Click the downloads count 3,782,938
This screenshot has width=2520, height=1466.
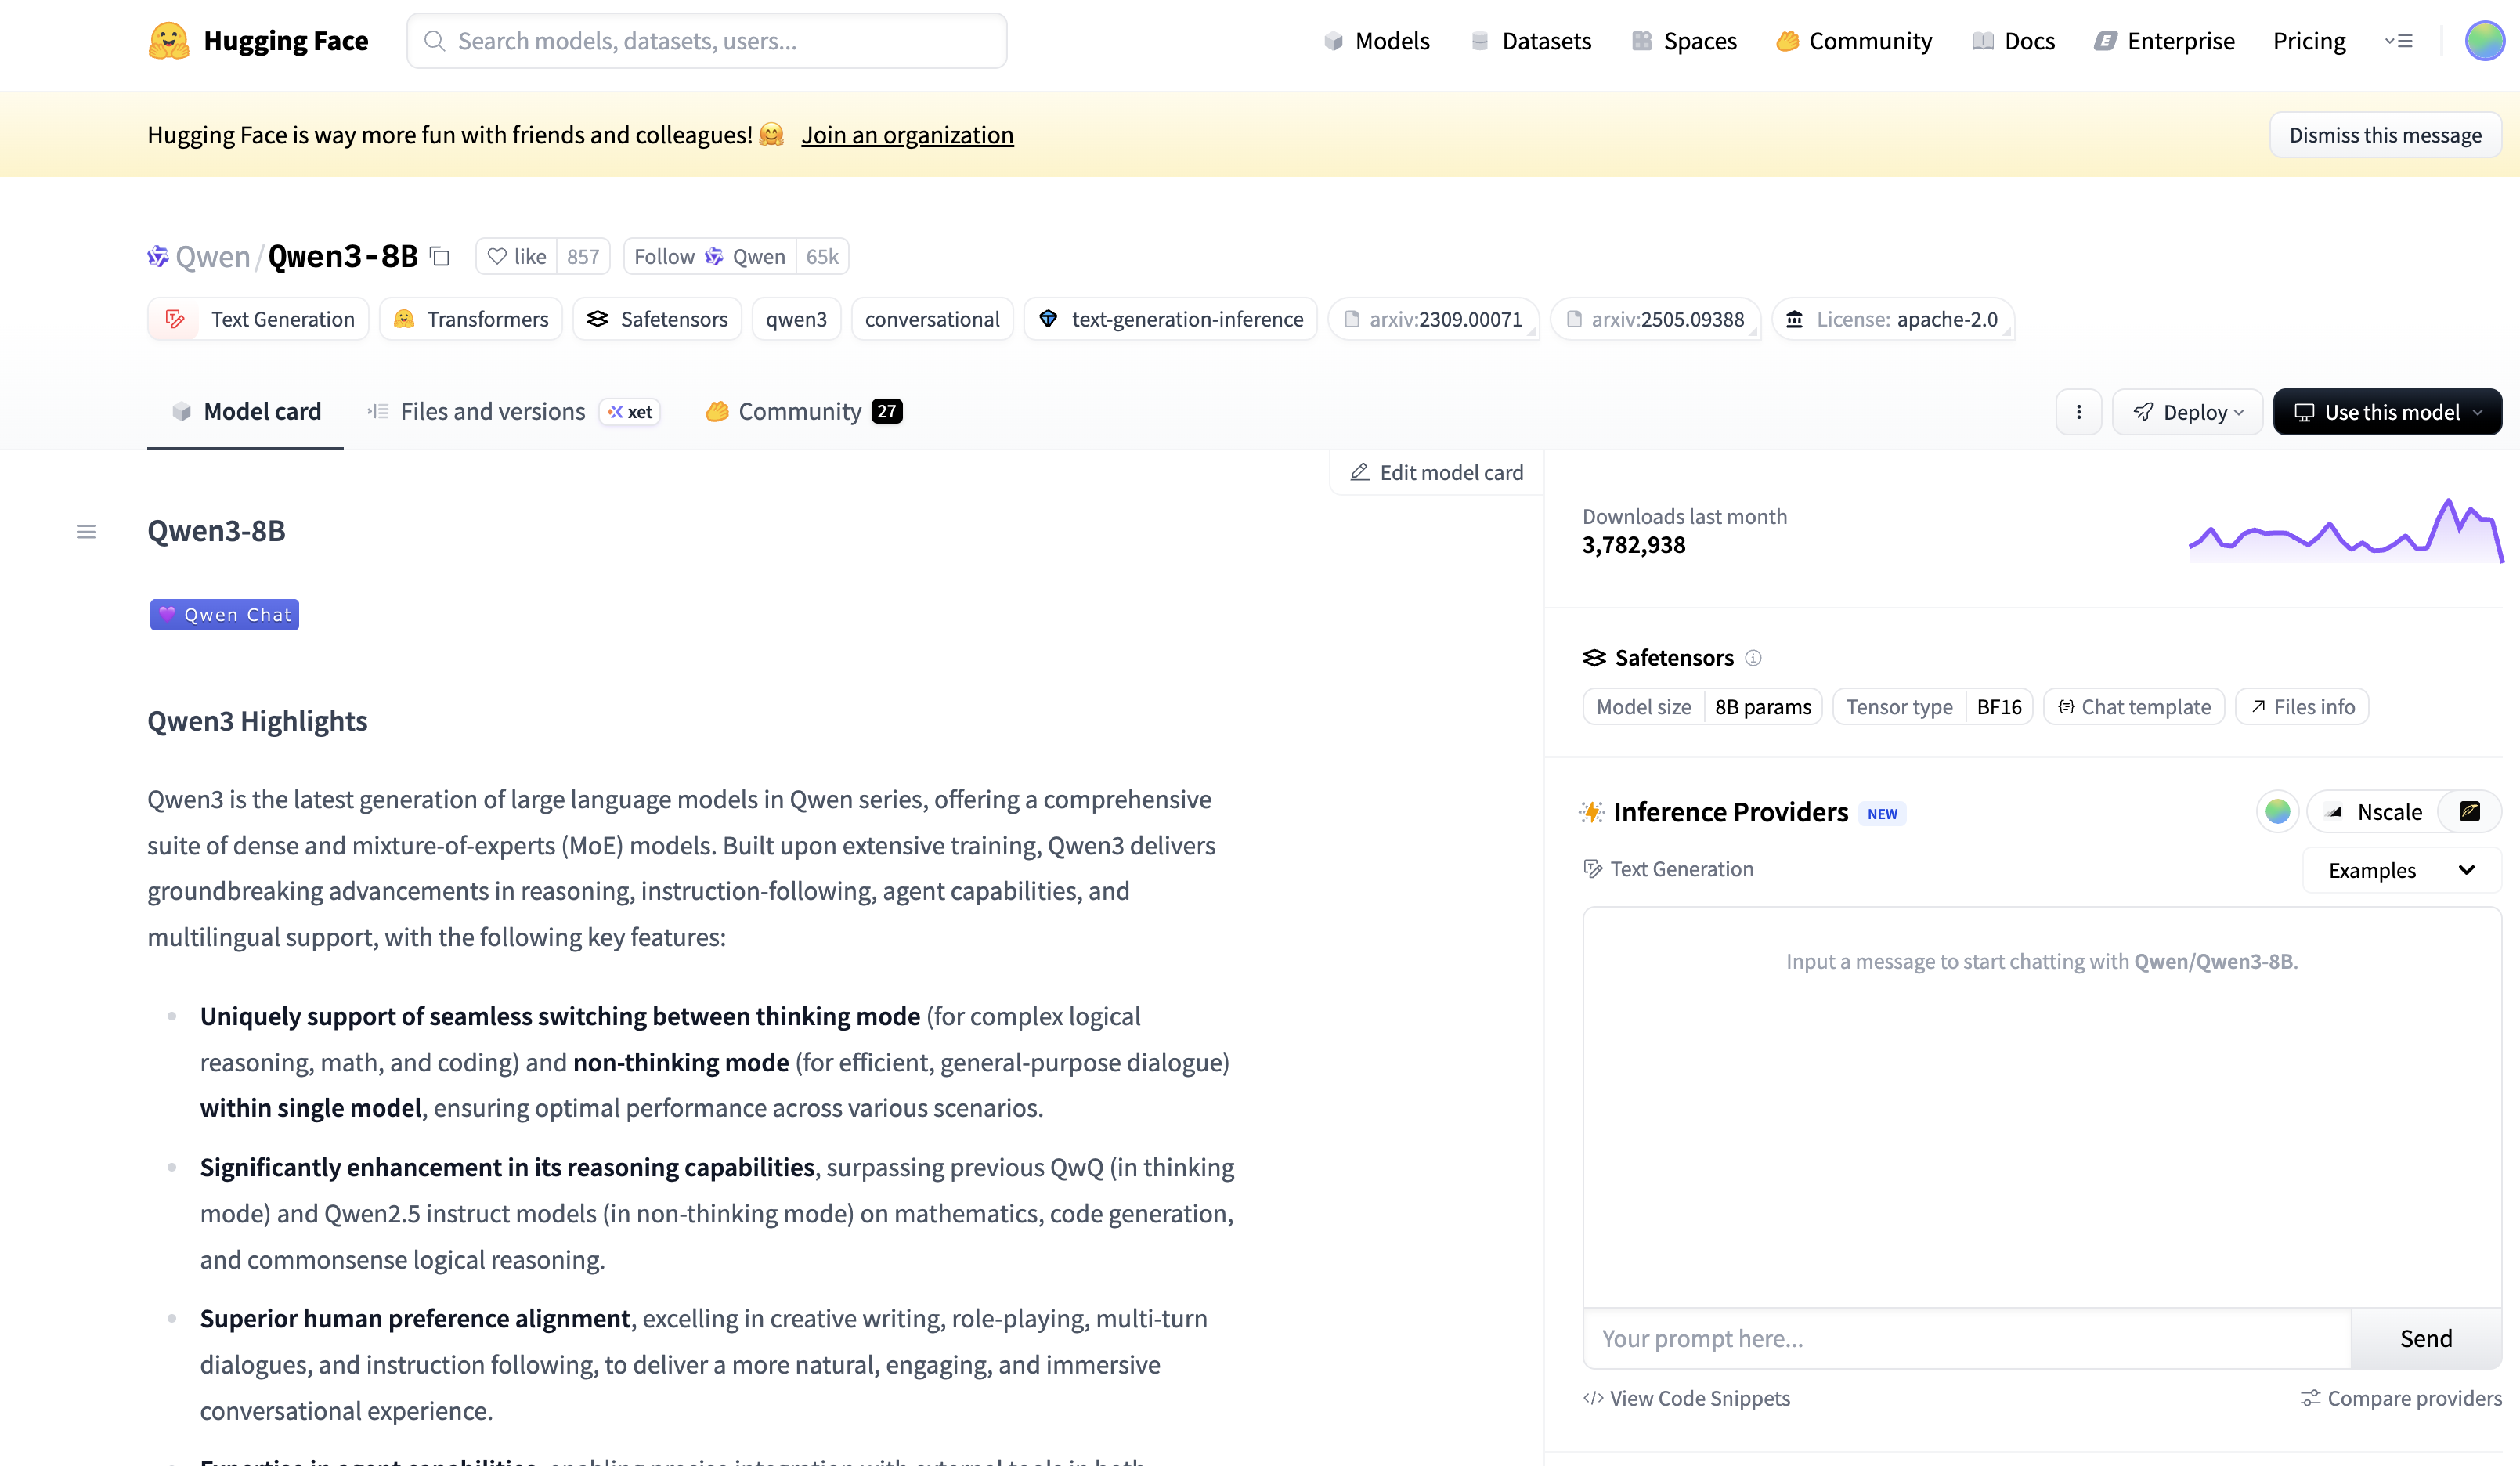pos(1634,545)
